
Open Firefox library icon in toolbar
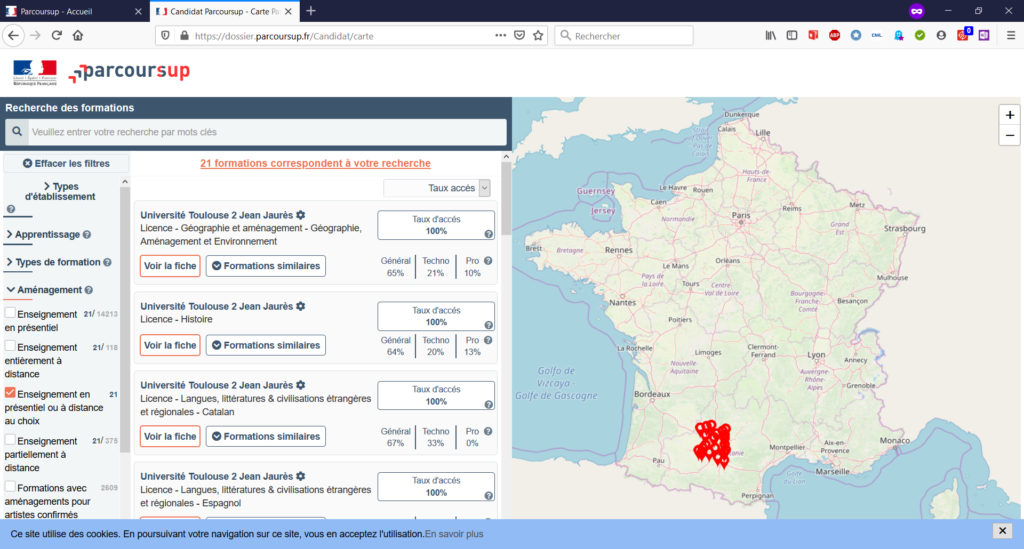(x=771, y=35)
